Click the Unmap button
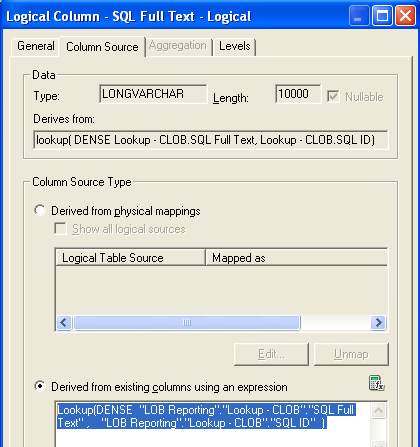This screenshot has width=420, height=447. (351, 354)
